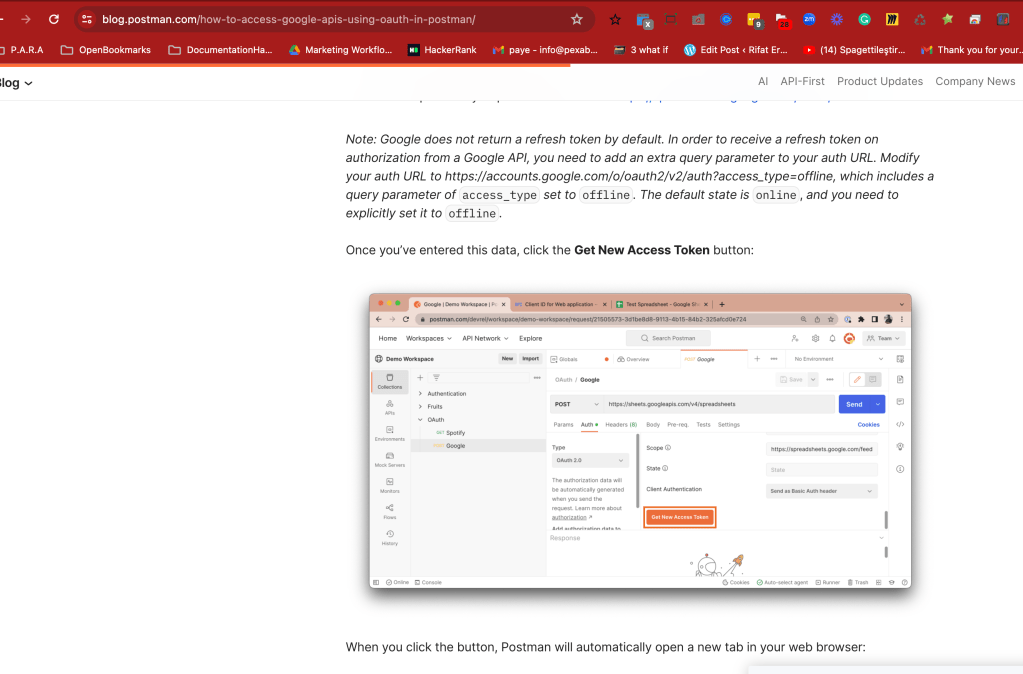The image size is (1023, 674).
Task: Click the 'access_type' inline code text
Action: 499,195
